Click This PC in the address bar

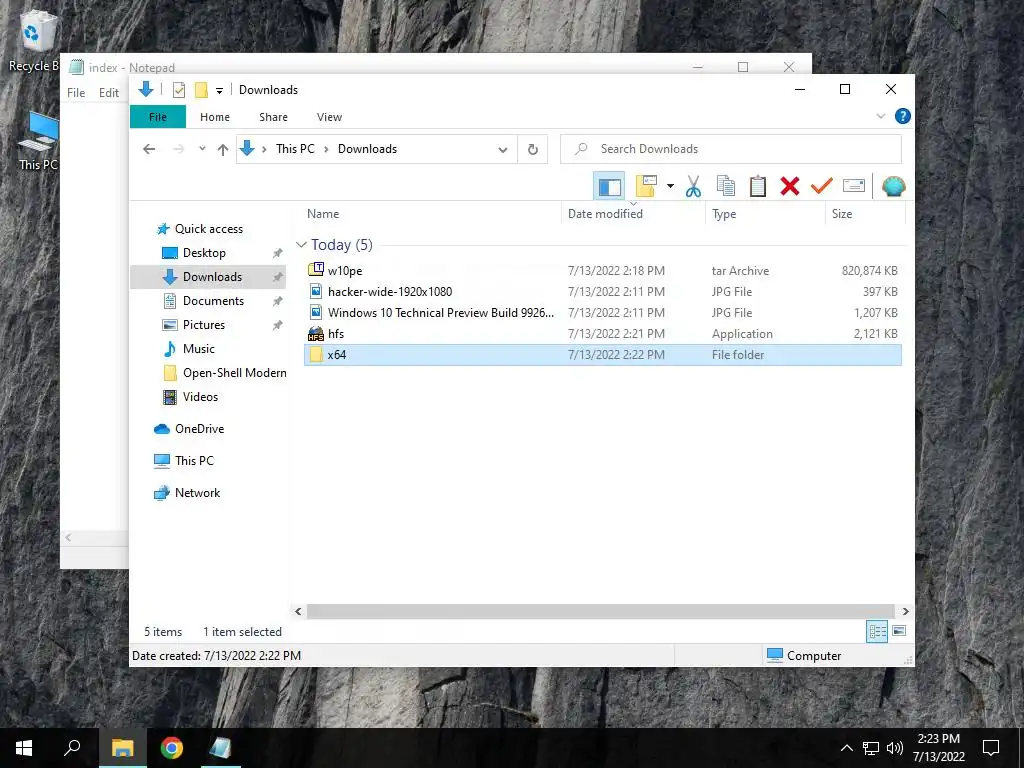point(295,149)
